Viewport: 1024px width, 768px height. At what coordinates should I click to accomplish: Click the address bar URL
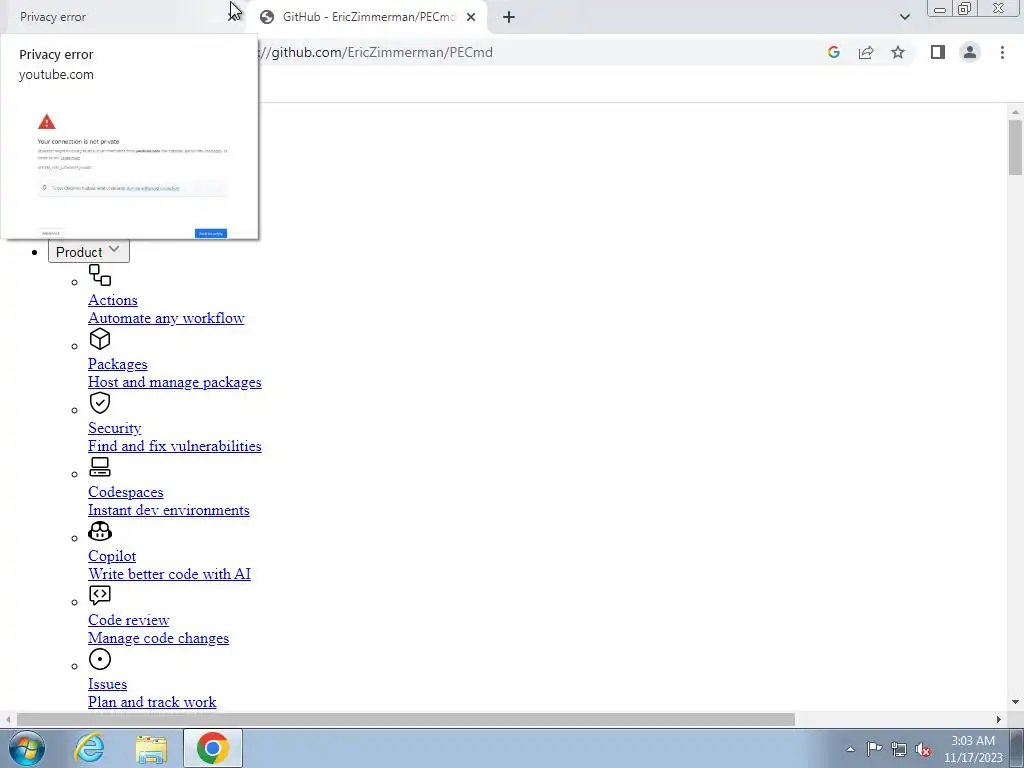click(376, 52)
